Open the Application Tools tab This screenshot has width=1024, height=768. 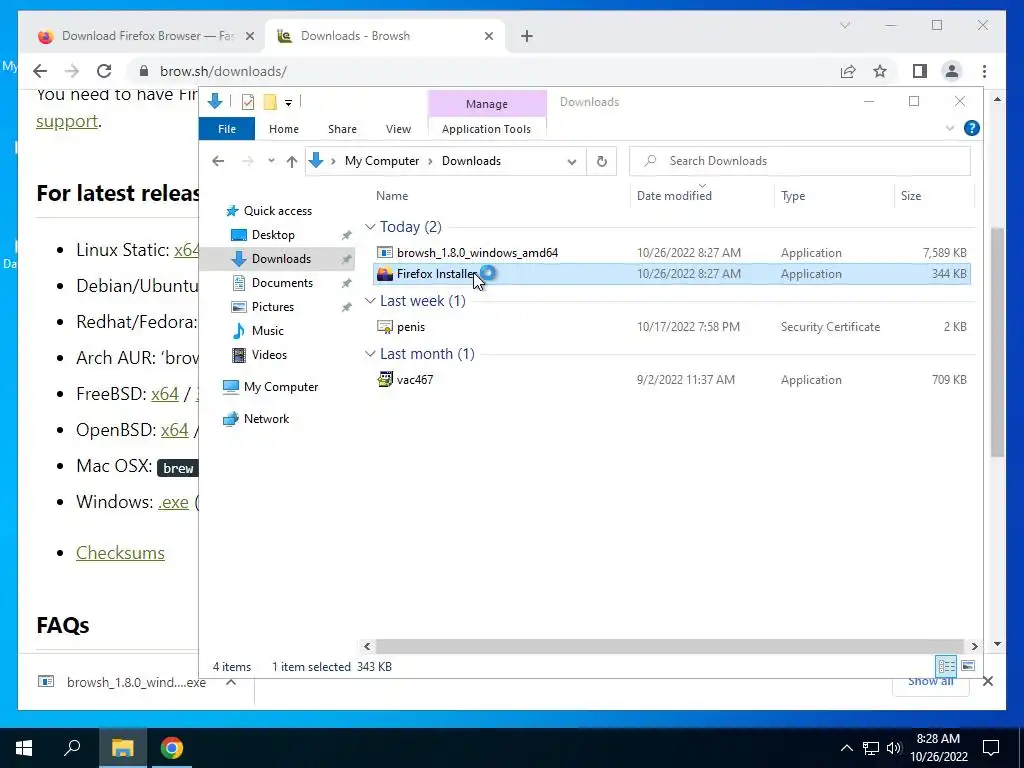(487, 129)
